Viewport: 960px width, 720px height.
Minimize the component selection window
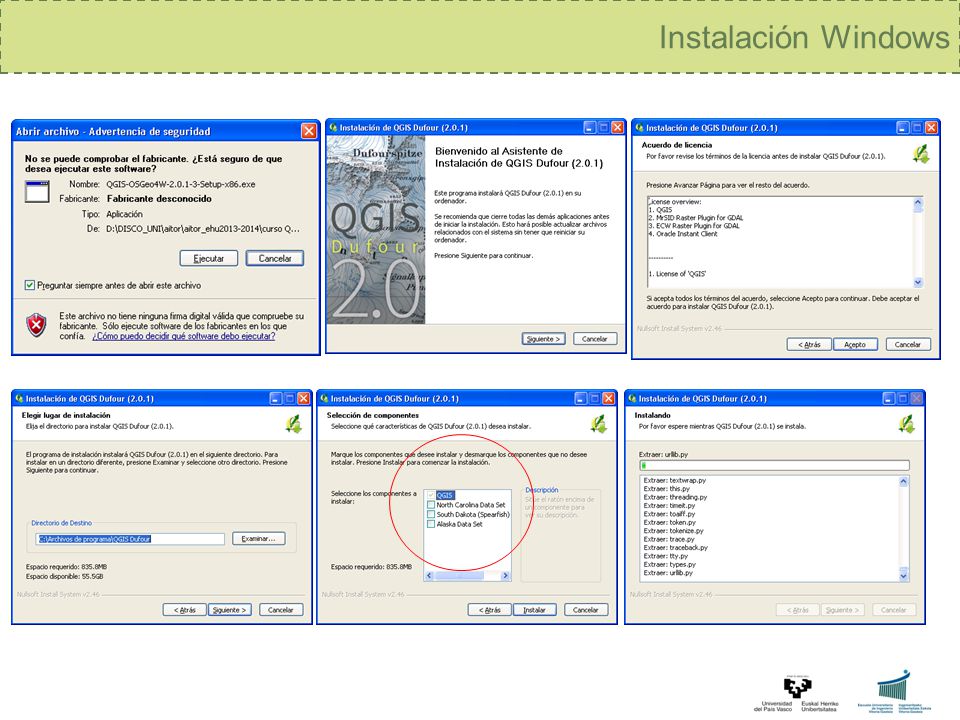pos(581,399)
